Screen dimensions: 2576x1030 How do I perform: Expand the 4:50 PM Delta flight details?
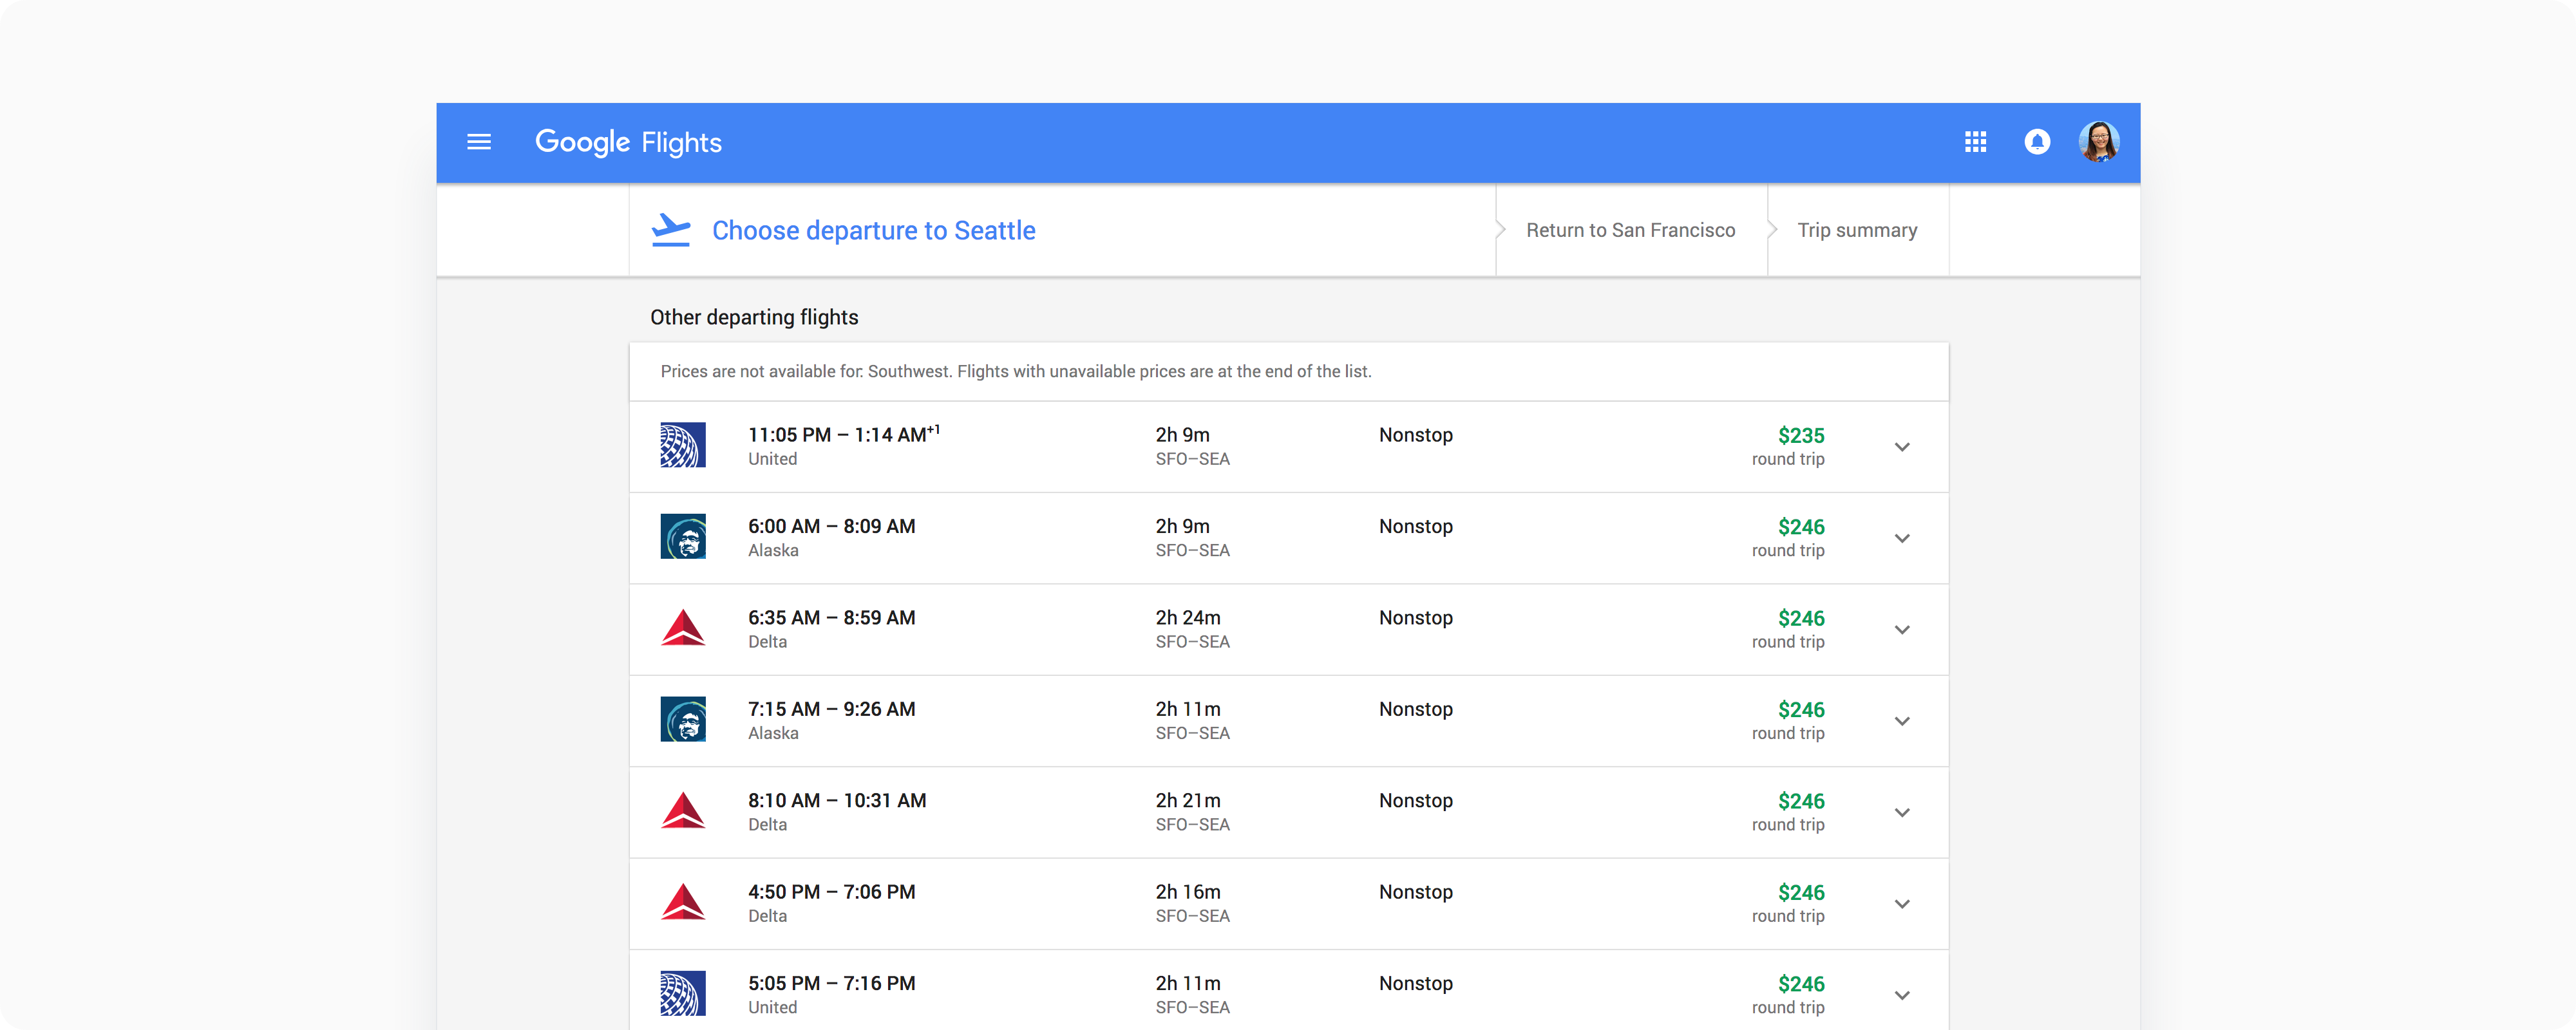[1902, 904]
